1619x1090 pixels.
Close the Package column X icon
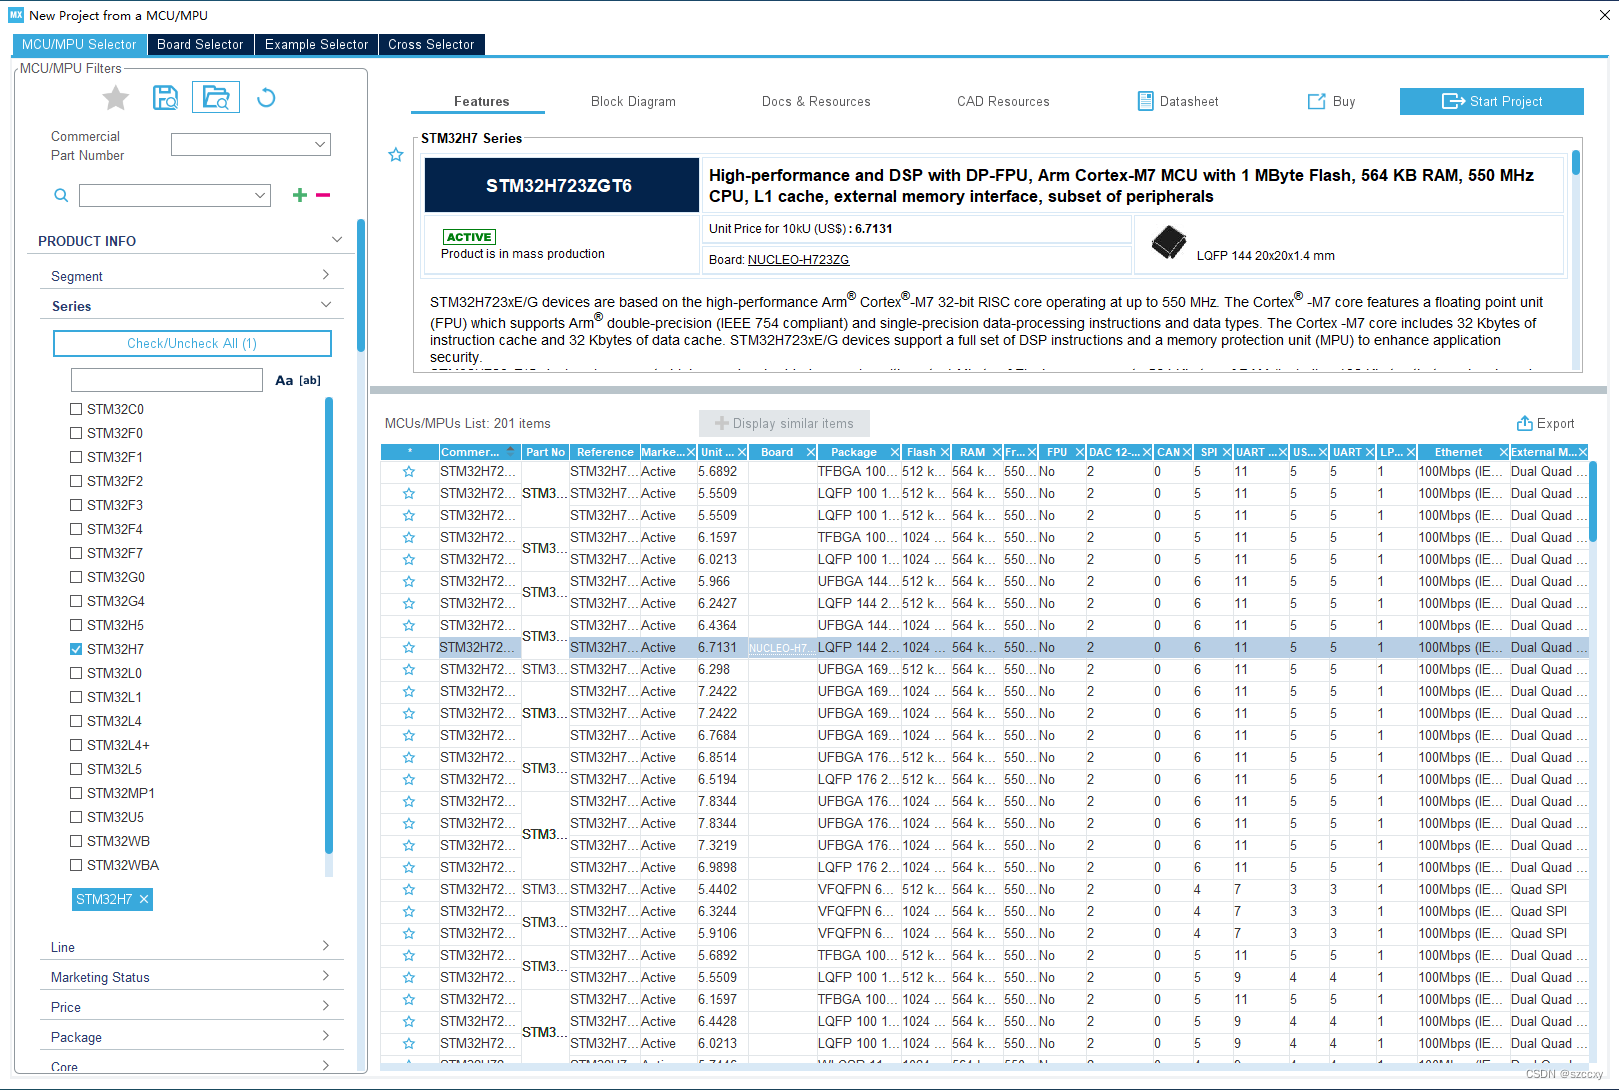[895, 452]
